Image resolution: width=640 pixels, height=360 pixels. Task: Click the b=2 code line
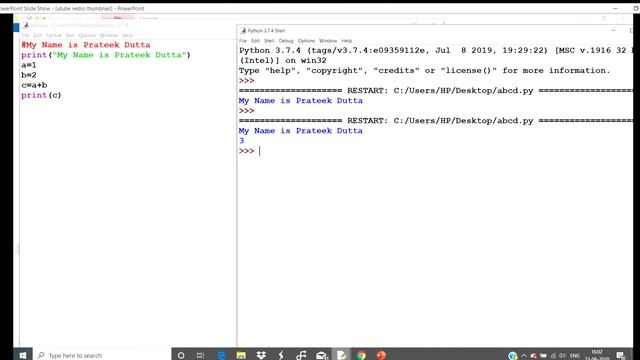[x=29, y=75]
